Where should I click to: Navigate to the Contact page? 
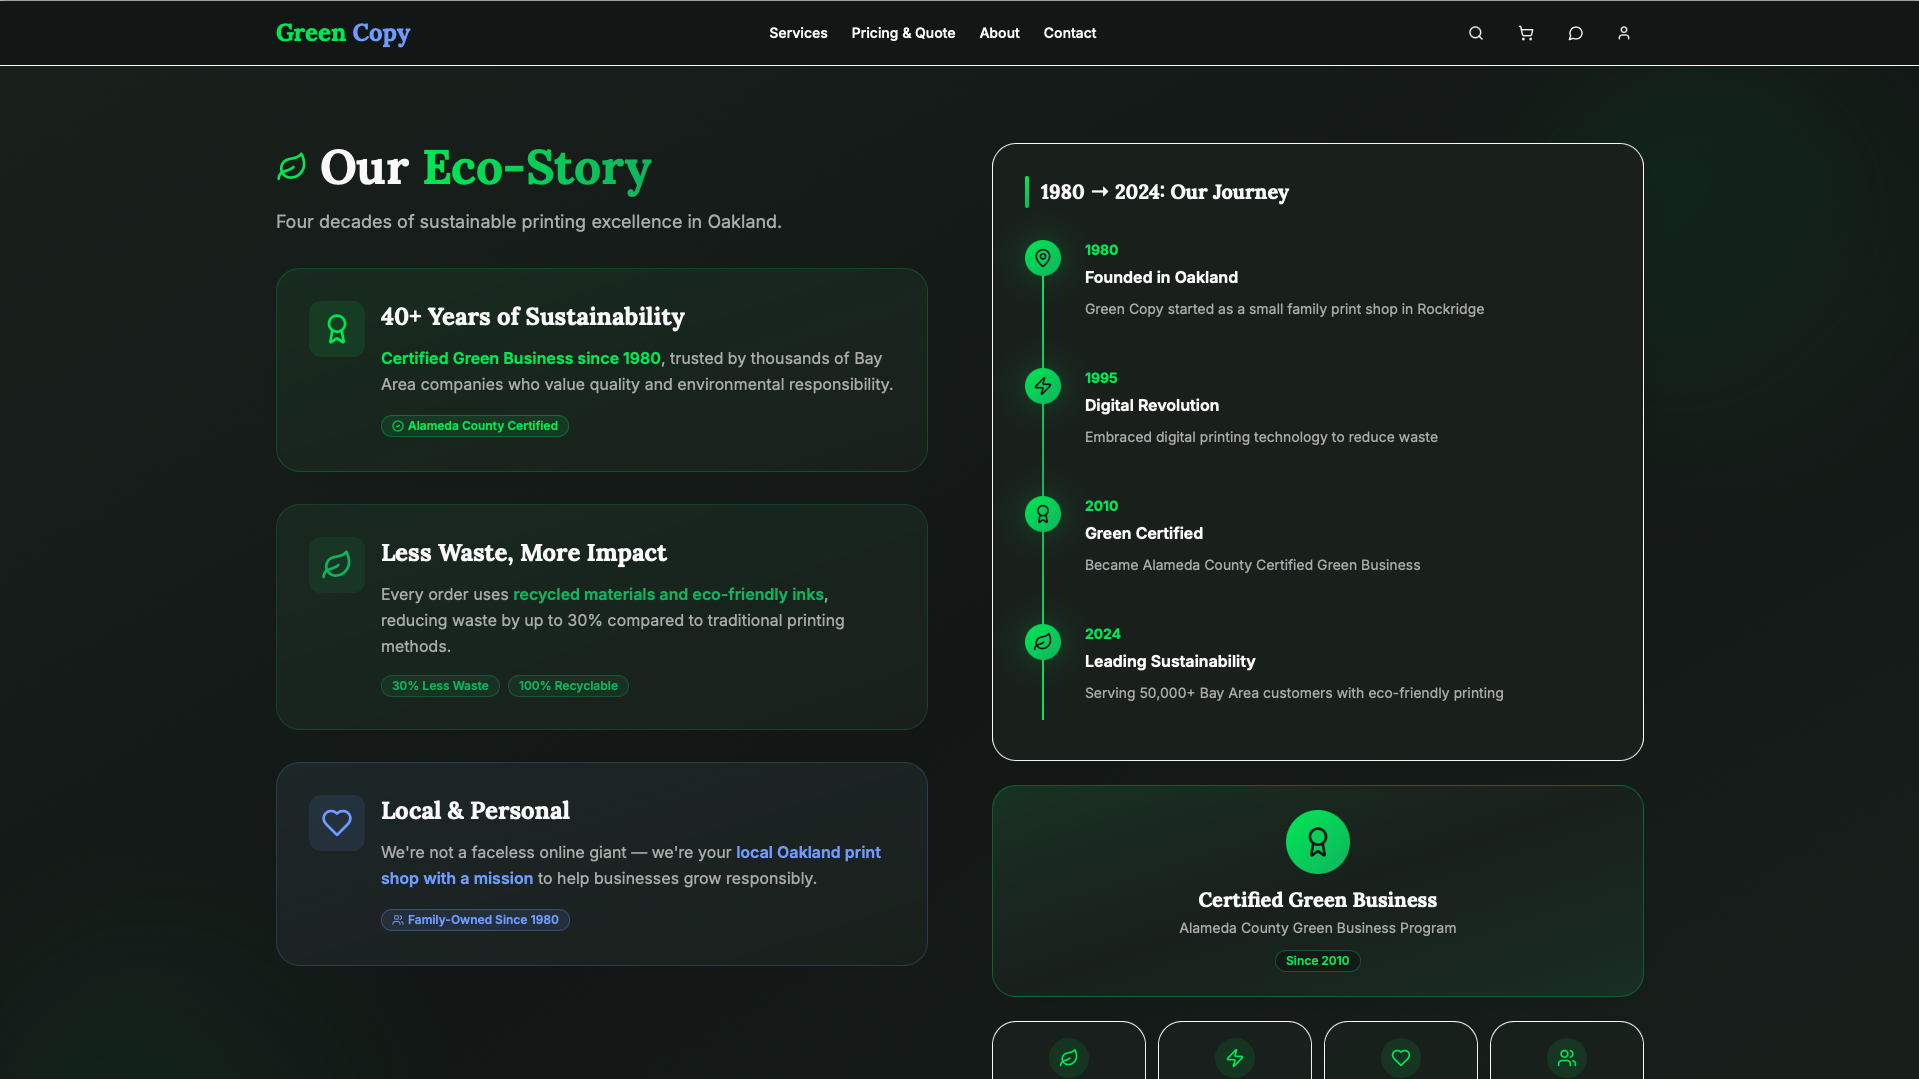click(x=1069, y=33)
